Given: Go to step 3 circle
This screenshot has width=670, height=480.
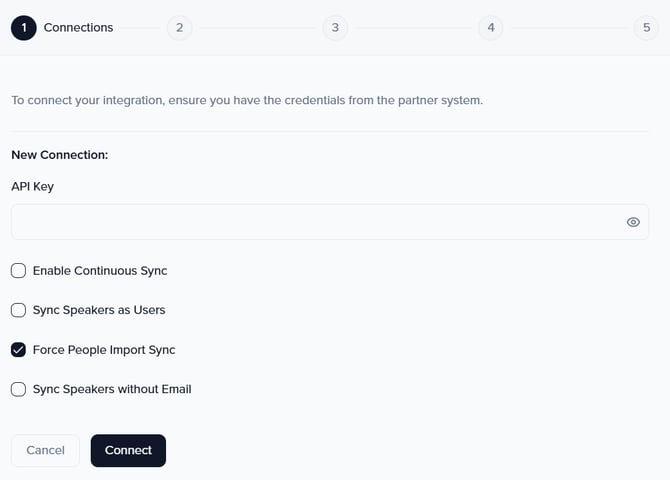Looking at the screenshot, I should pos(335,28).
